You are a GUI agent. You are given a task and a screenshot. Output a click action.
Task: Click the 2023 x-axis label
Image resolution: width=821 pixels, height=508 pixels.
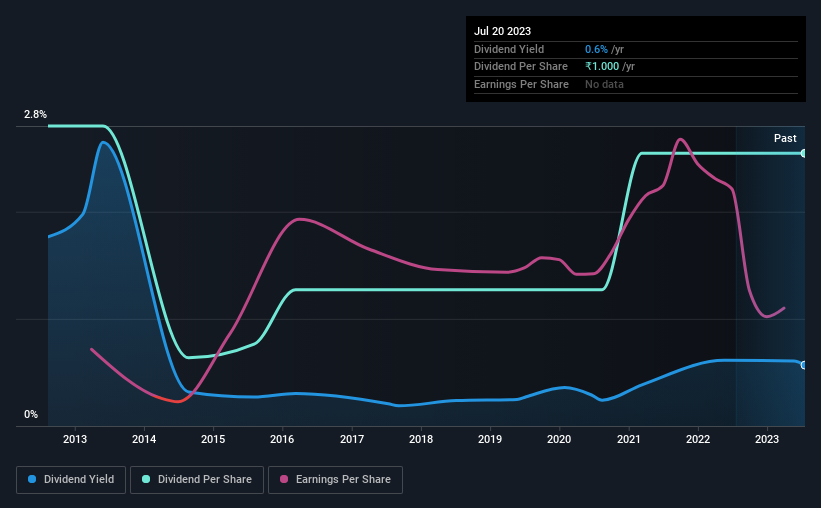pyautogui.click(x=767, y=439)
